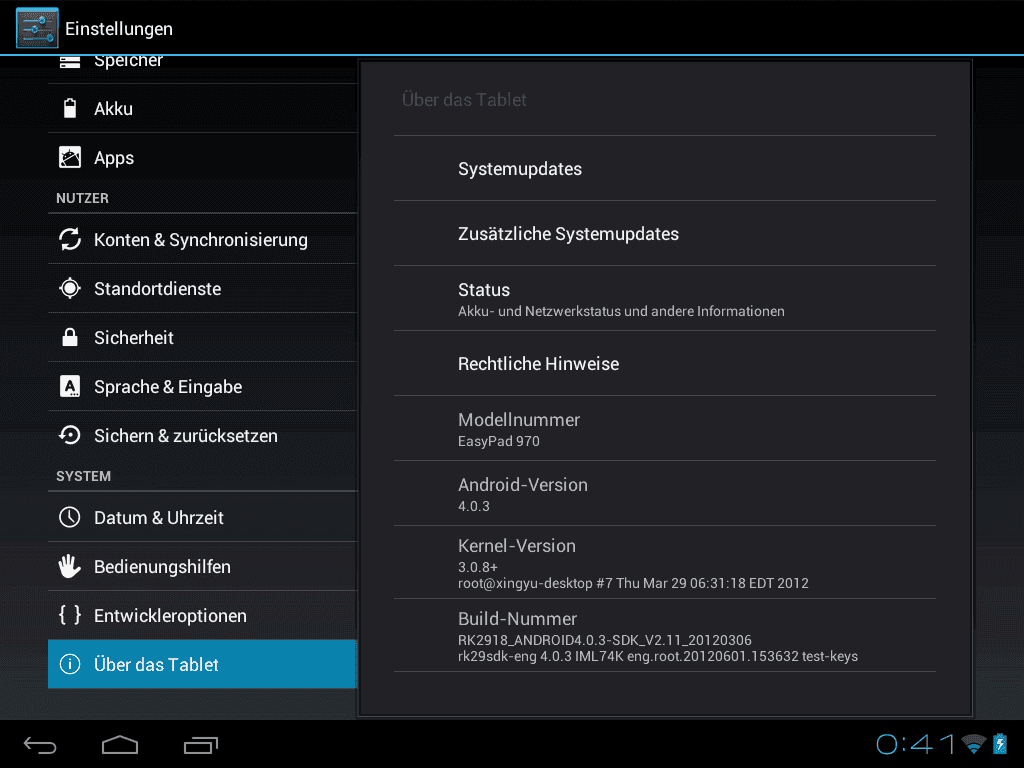Open Bedienungshilfen settings

point(202,566)
